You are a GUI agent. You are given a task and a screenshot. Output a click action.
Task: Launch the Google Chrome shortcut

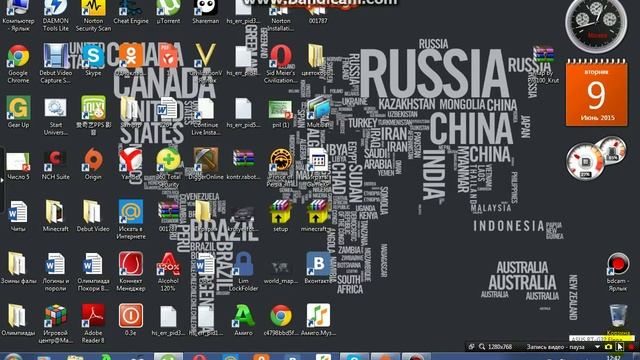point(18,64)
